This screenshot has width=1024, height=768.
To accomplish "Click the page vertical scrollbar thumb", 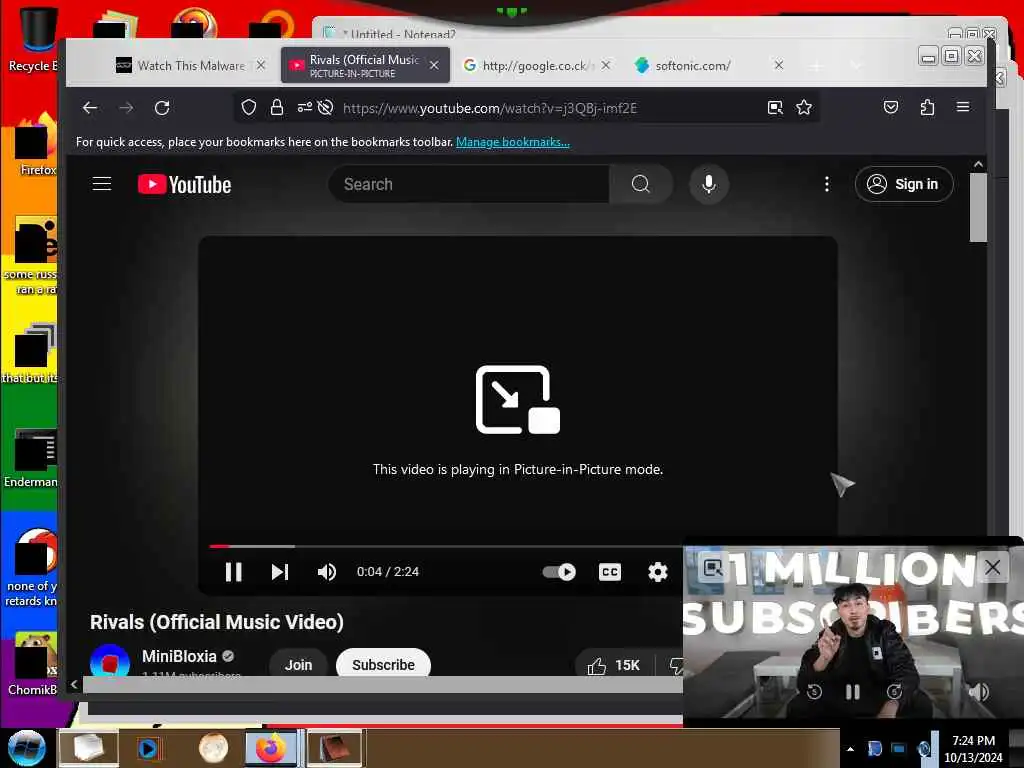I will coord(978,208).
